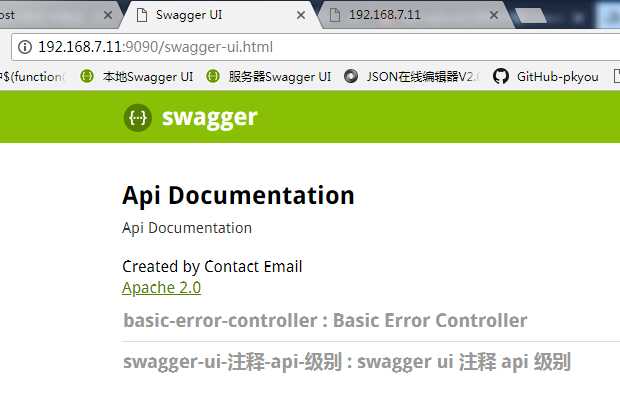Click the Created by Contact Email text
This screenshot has height=396, width=620.
coord(212,267)
